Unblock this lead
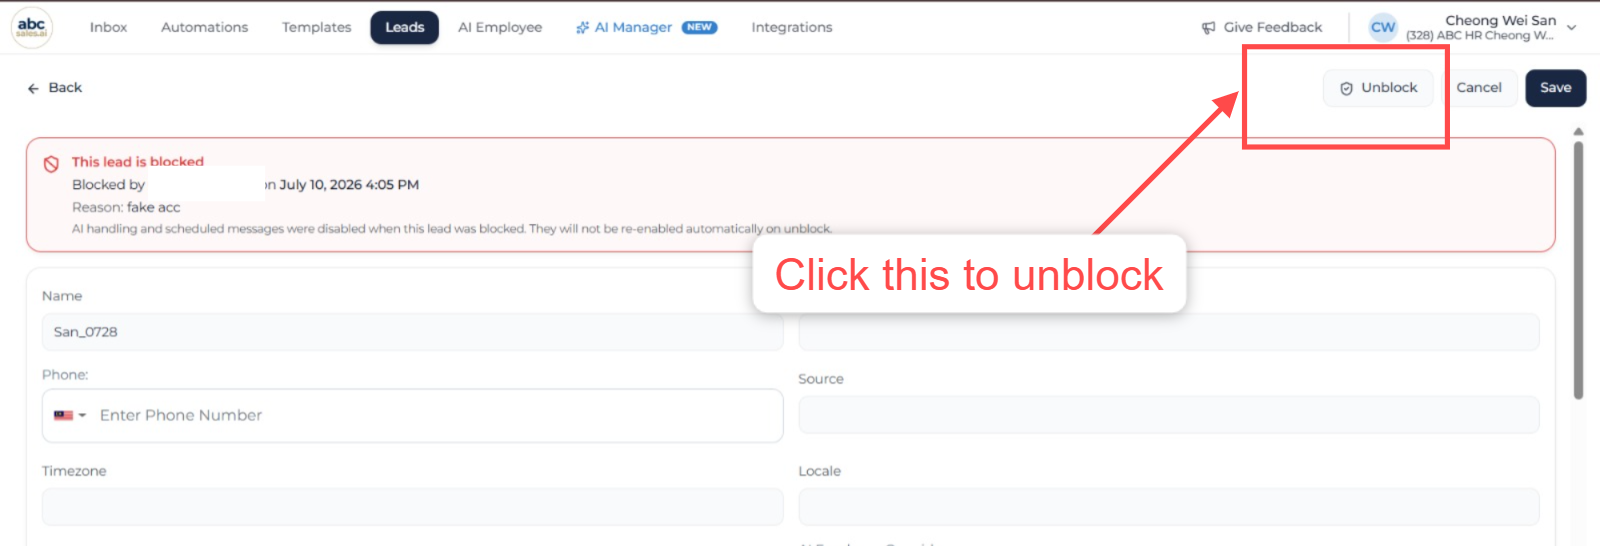Screen dimensions: 1600x546 tap(1378, 88)
